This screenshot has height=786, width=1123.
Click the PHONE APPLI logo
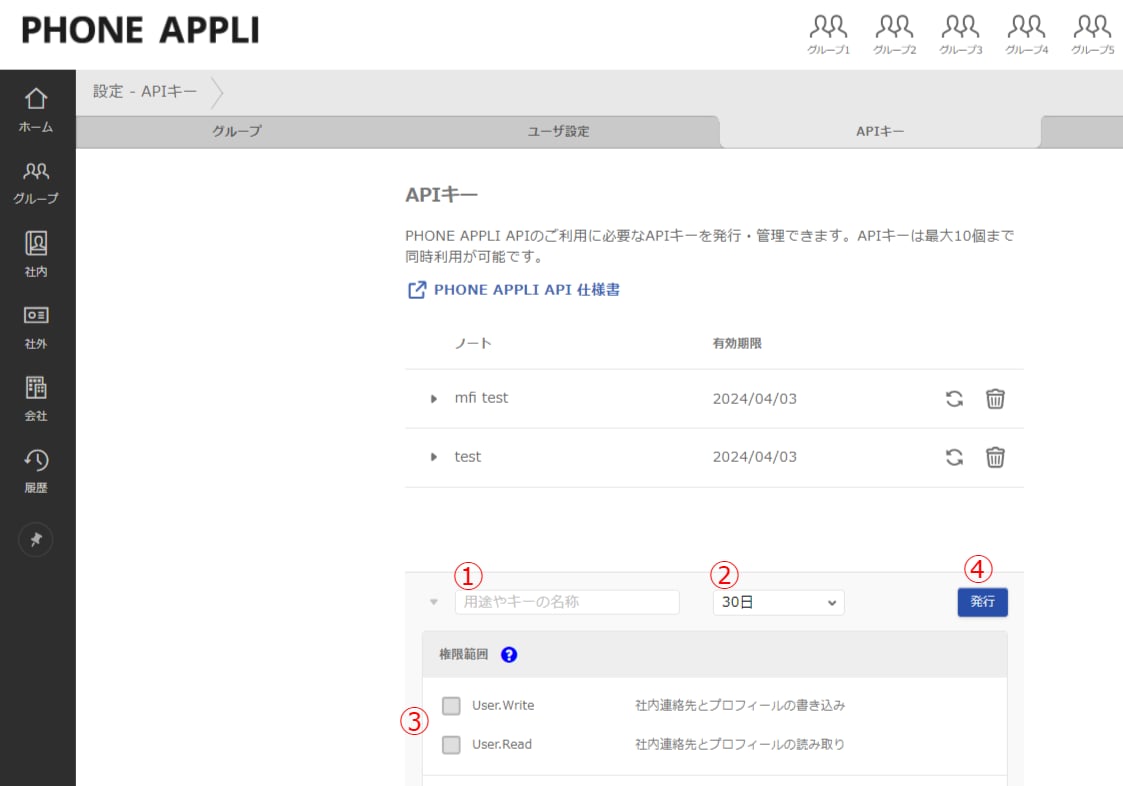[140, 30]
